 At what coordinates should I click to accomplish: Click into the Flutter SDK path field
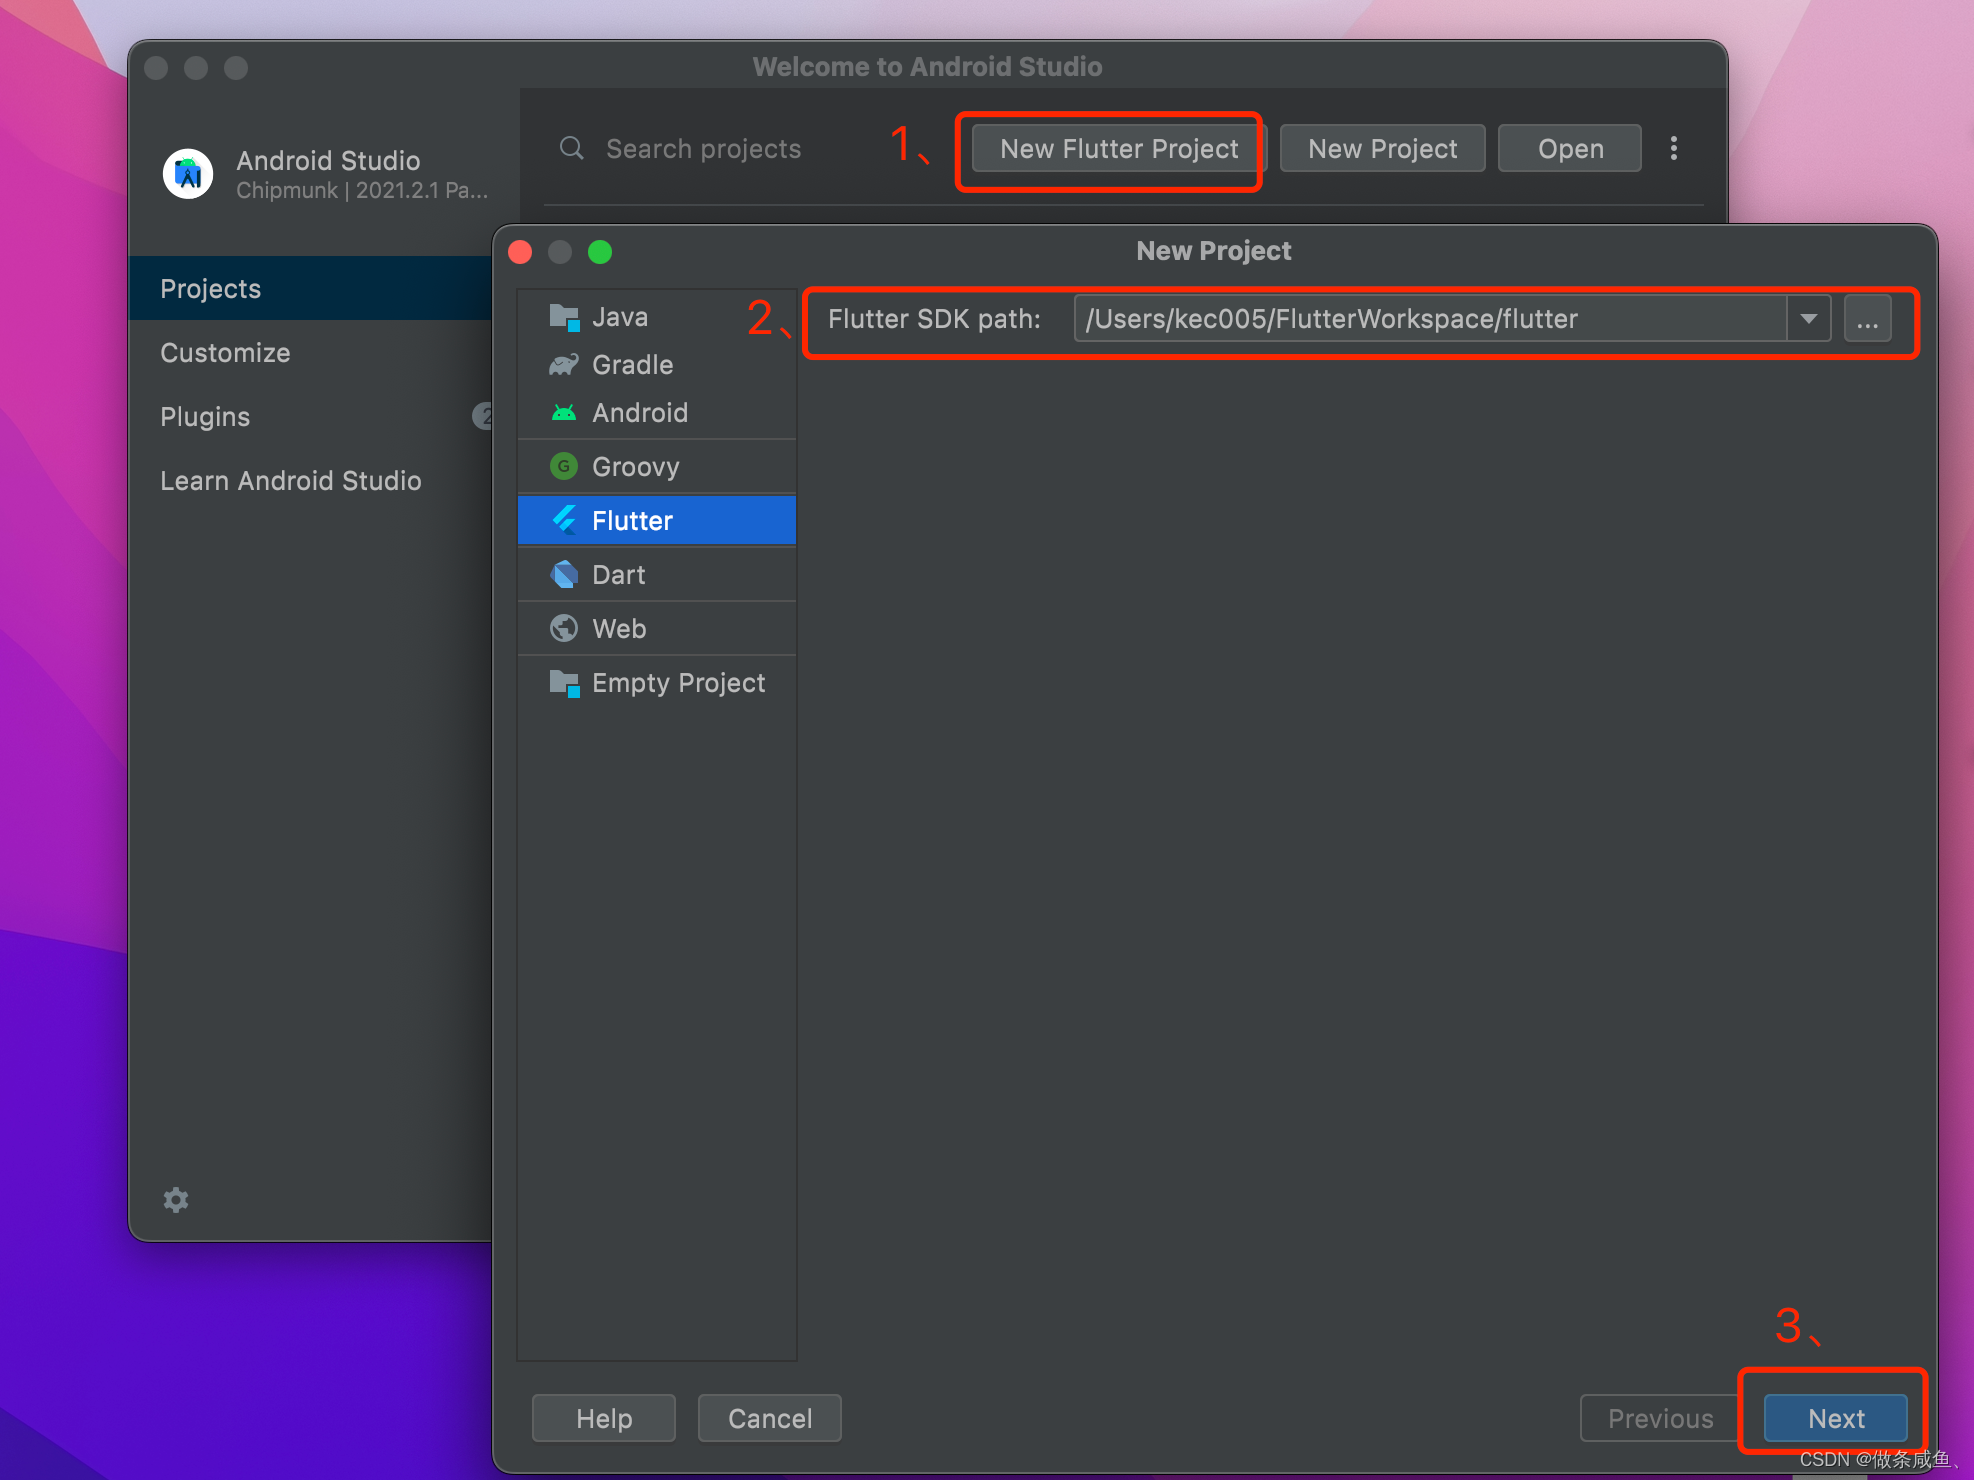coord(1430,319)
